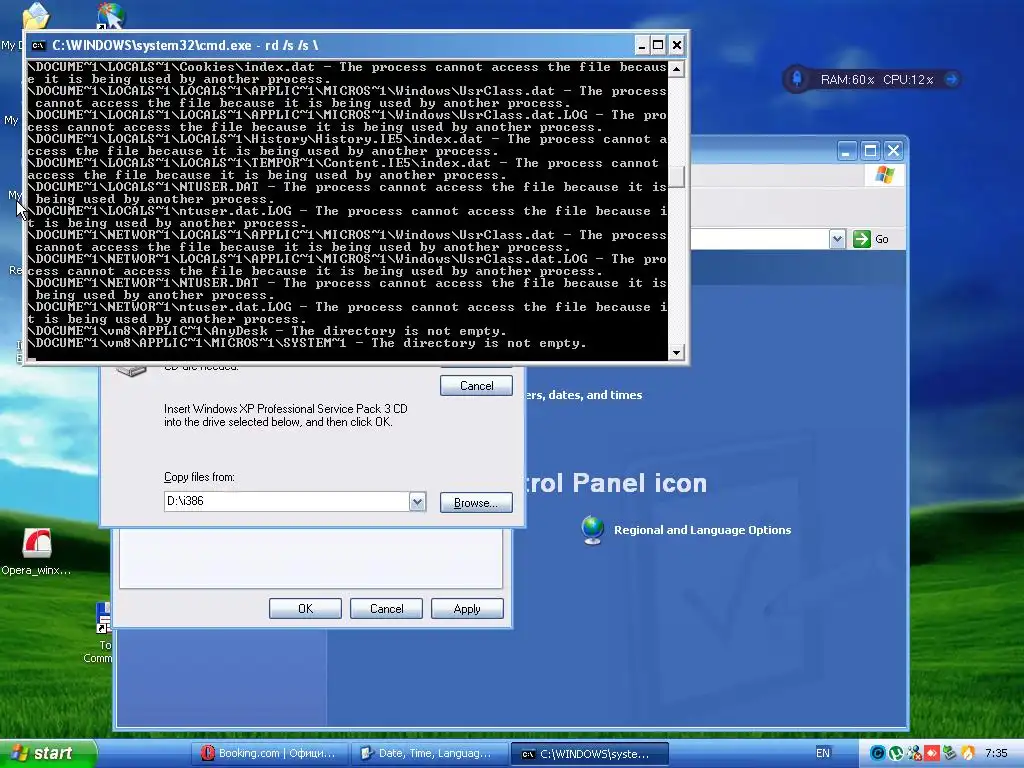Screen dimensions: 1024x768
Task: Click Cancel next to the Apply button
Action: click(x=386, y=609)
